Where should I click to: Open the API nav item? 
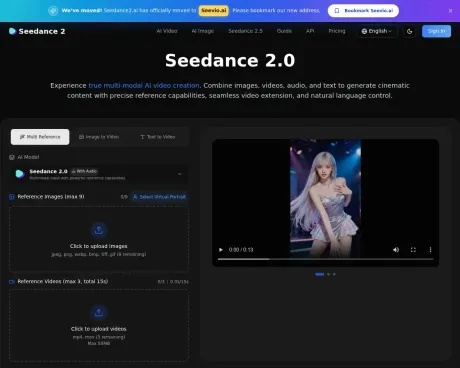pos(310,31)
